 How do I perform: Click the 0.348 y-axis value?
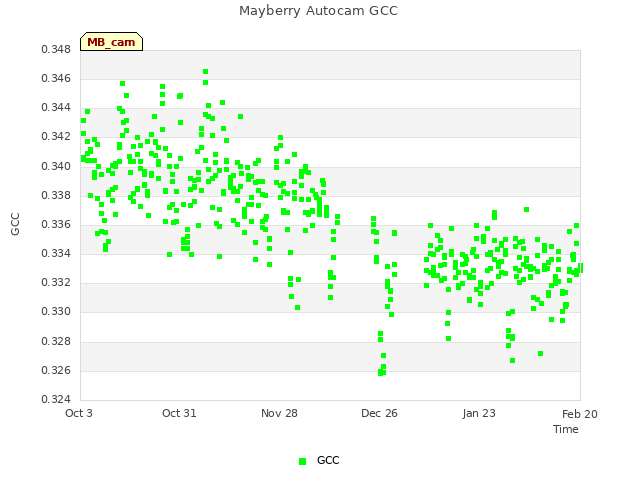pyautogui.click(x=56, y=49)
